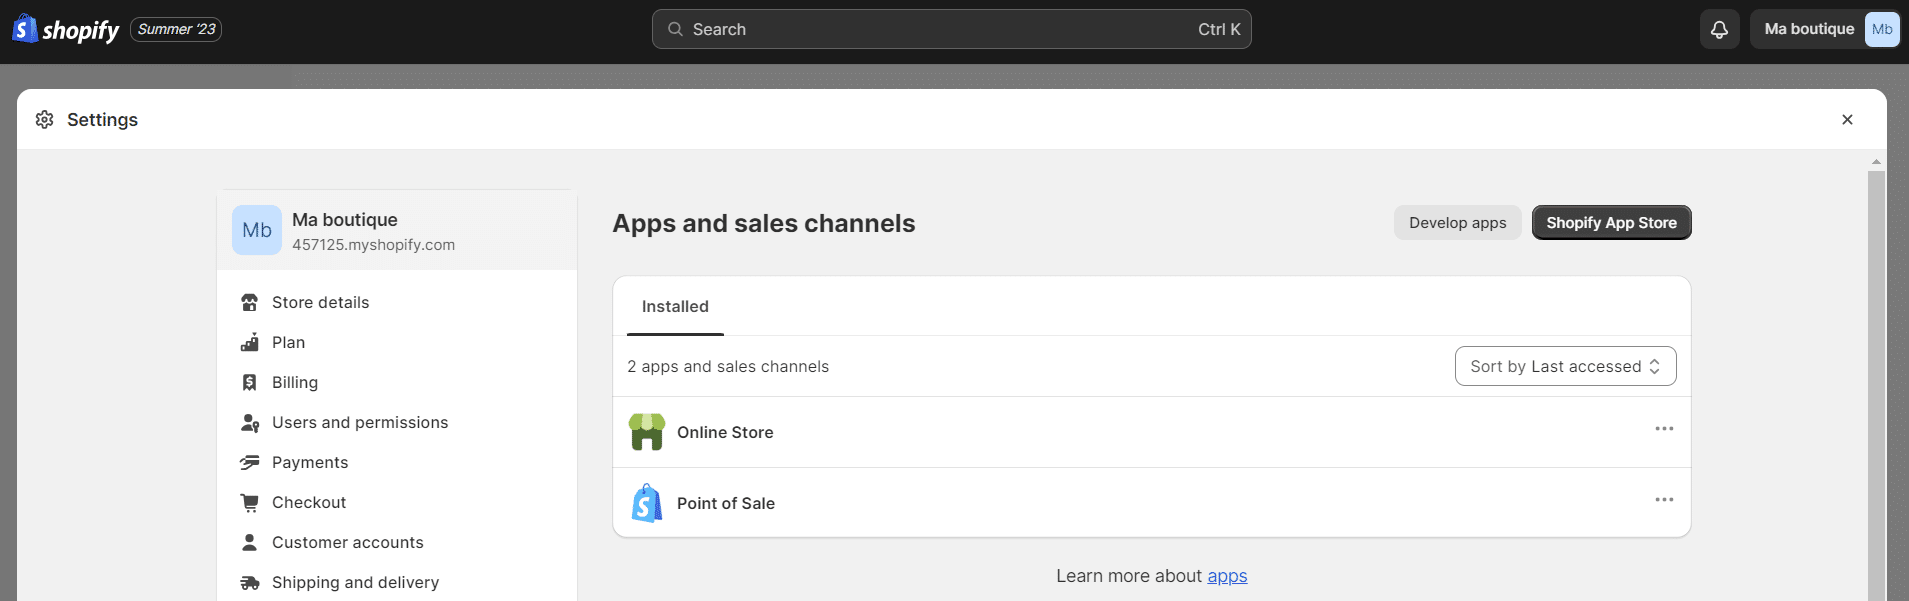Image resolution: width=1909 pixels, height=601 pixels.
Task: Open more actions for Online Store
Action: pos(1664,429)
